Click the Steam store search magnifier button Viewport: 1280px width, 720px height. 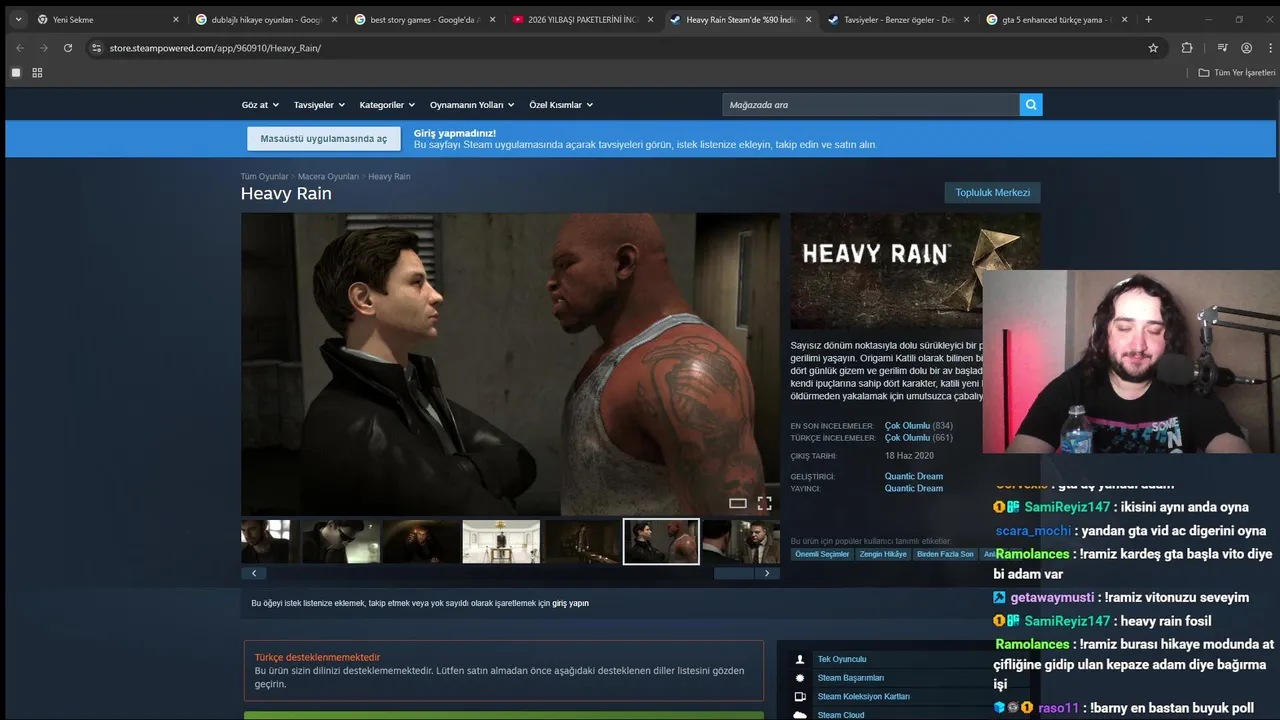[1031, 105]
